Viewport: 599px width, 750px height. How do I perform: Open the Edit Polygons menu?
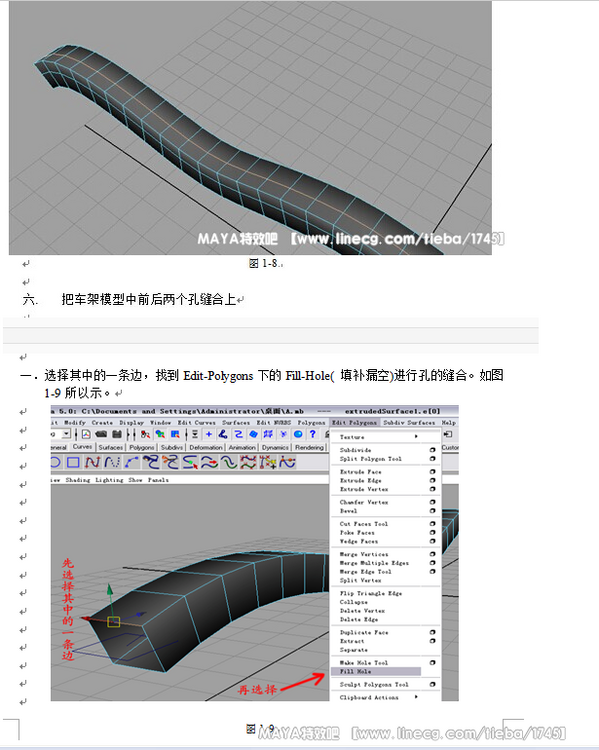point(355,423)
